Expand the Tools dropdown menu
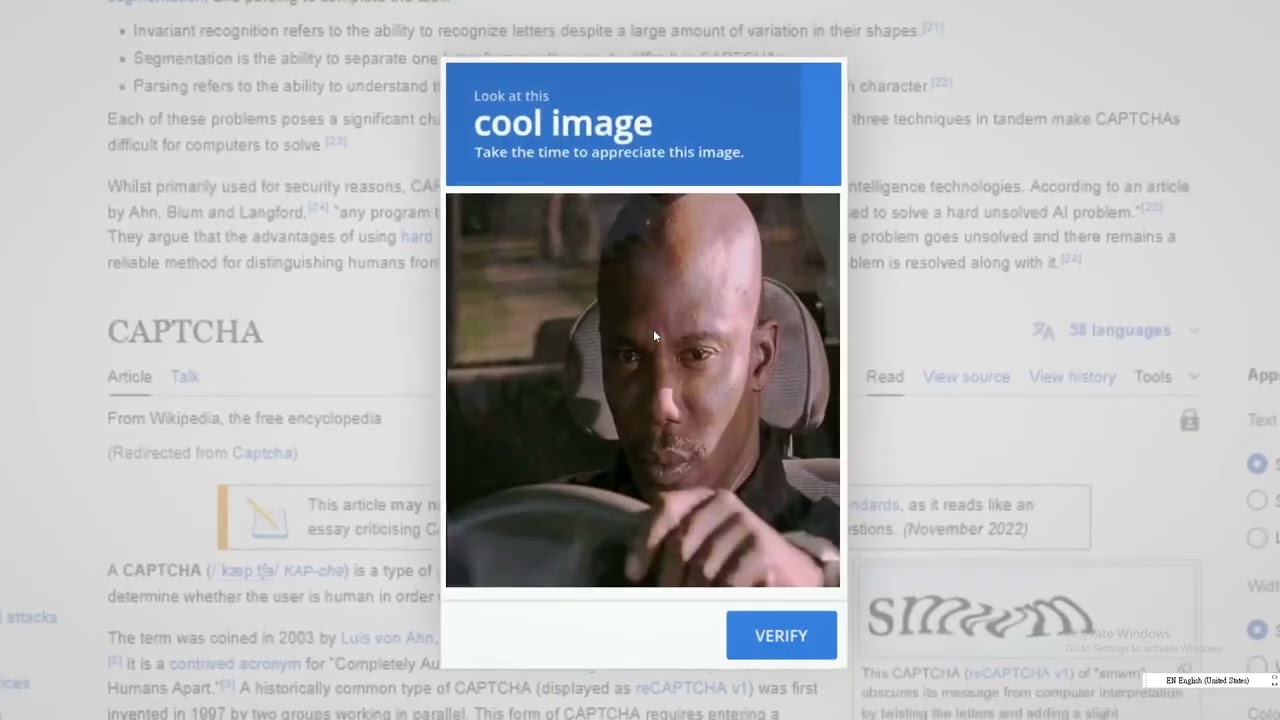Image resolution: width=1280 pixels, height=720 pixels. (x=1166, y=376)
